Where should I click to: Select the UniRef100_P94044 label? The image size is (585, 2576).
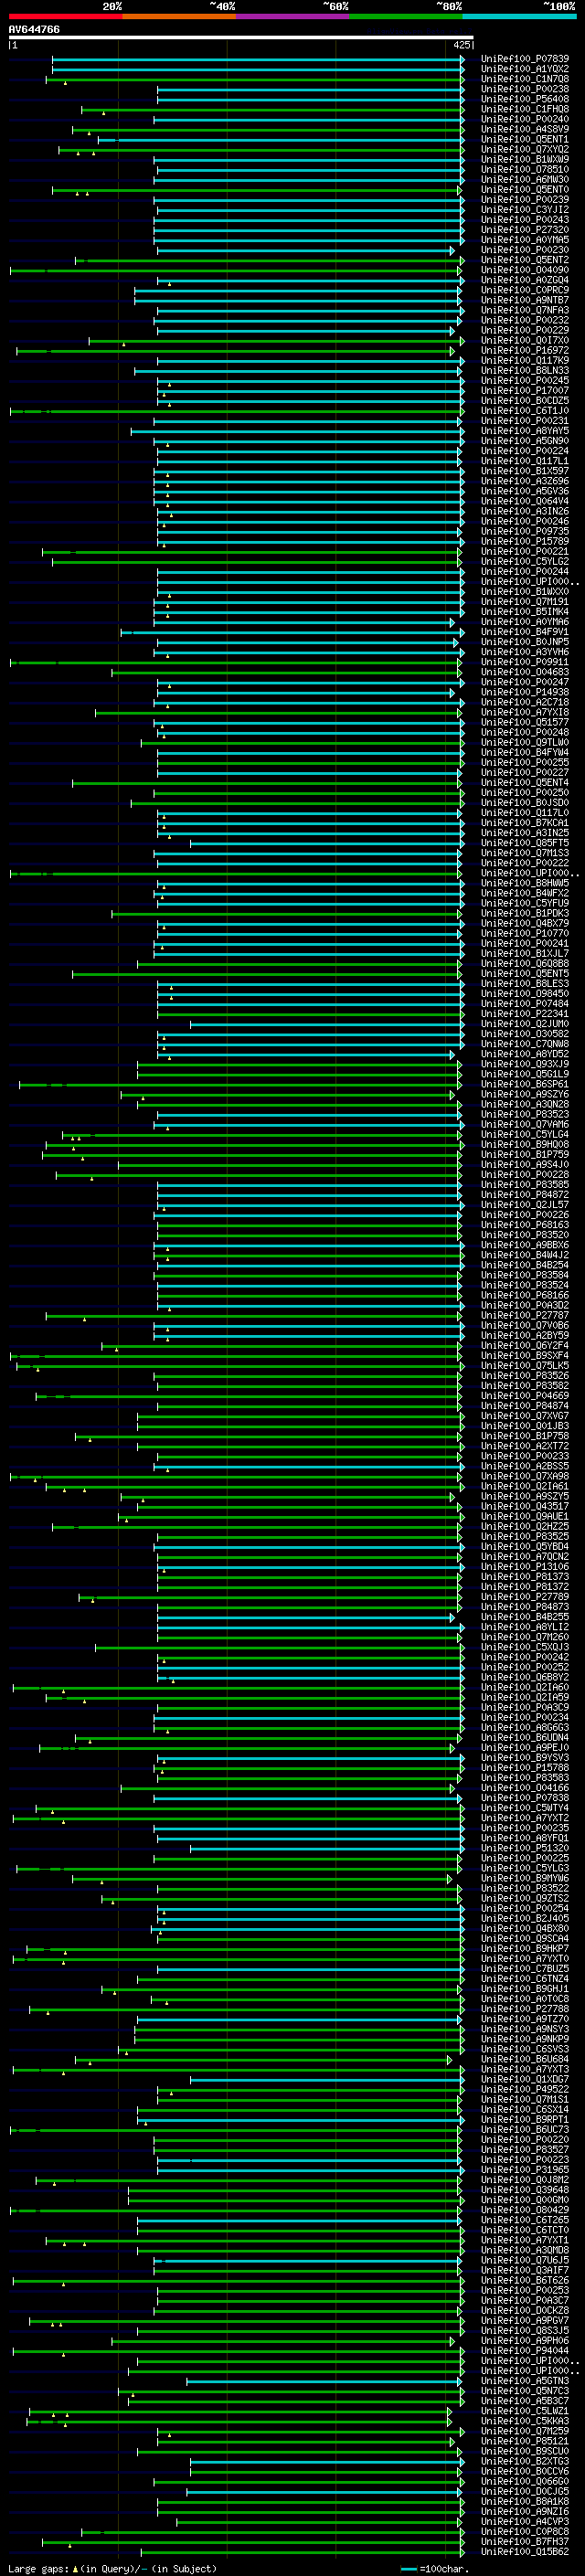(525, 2351)
